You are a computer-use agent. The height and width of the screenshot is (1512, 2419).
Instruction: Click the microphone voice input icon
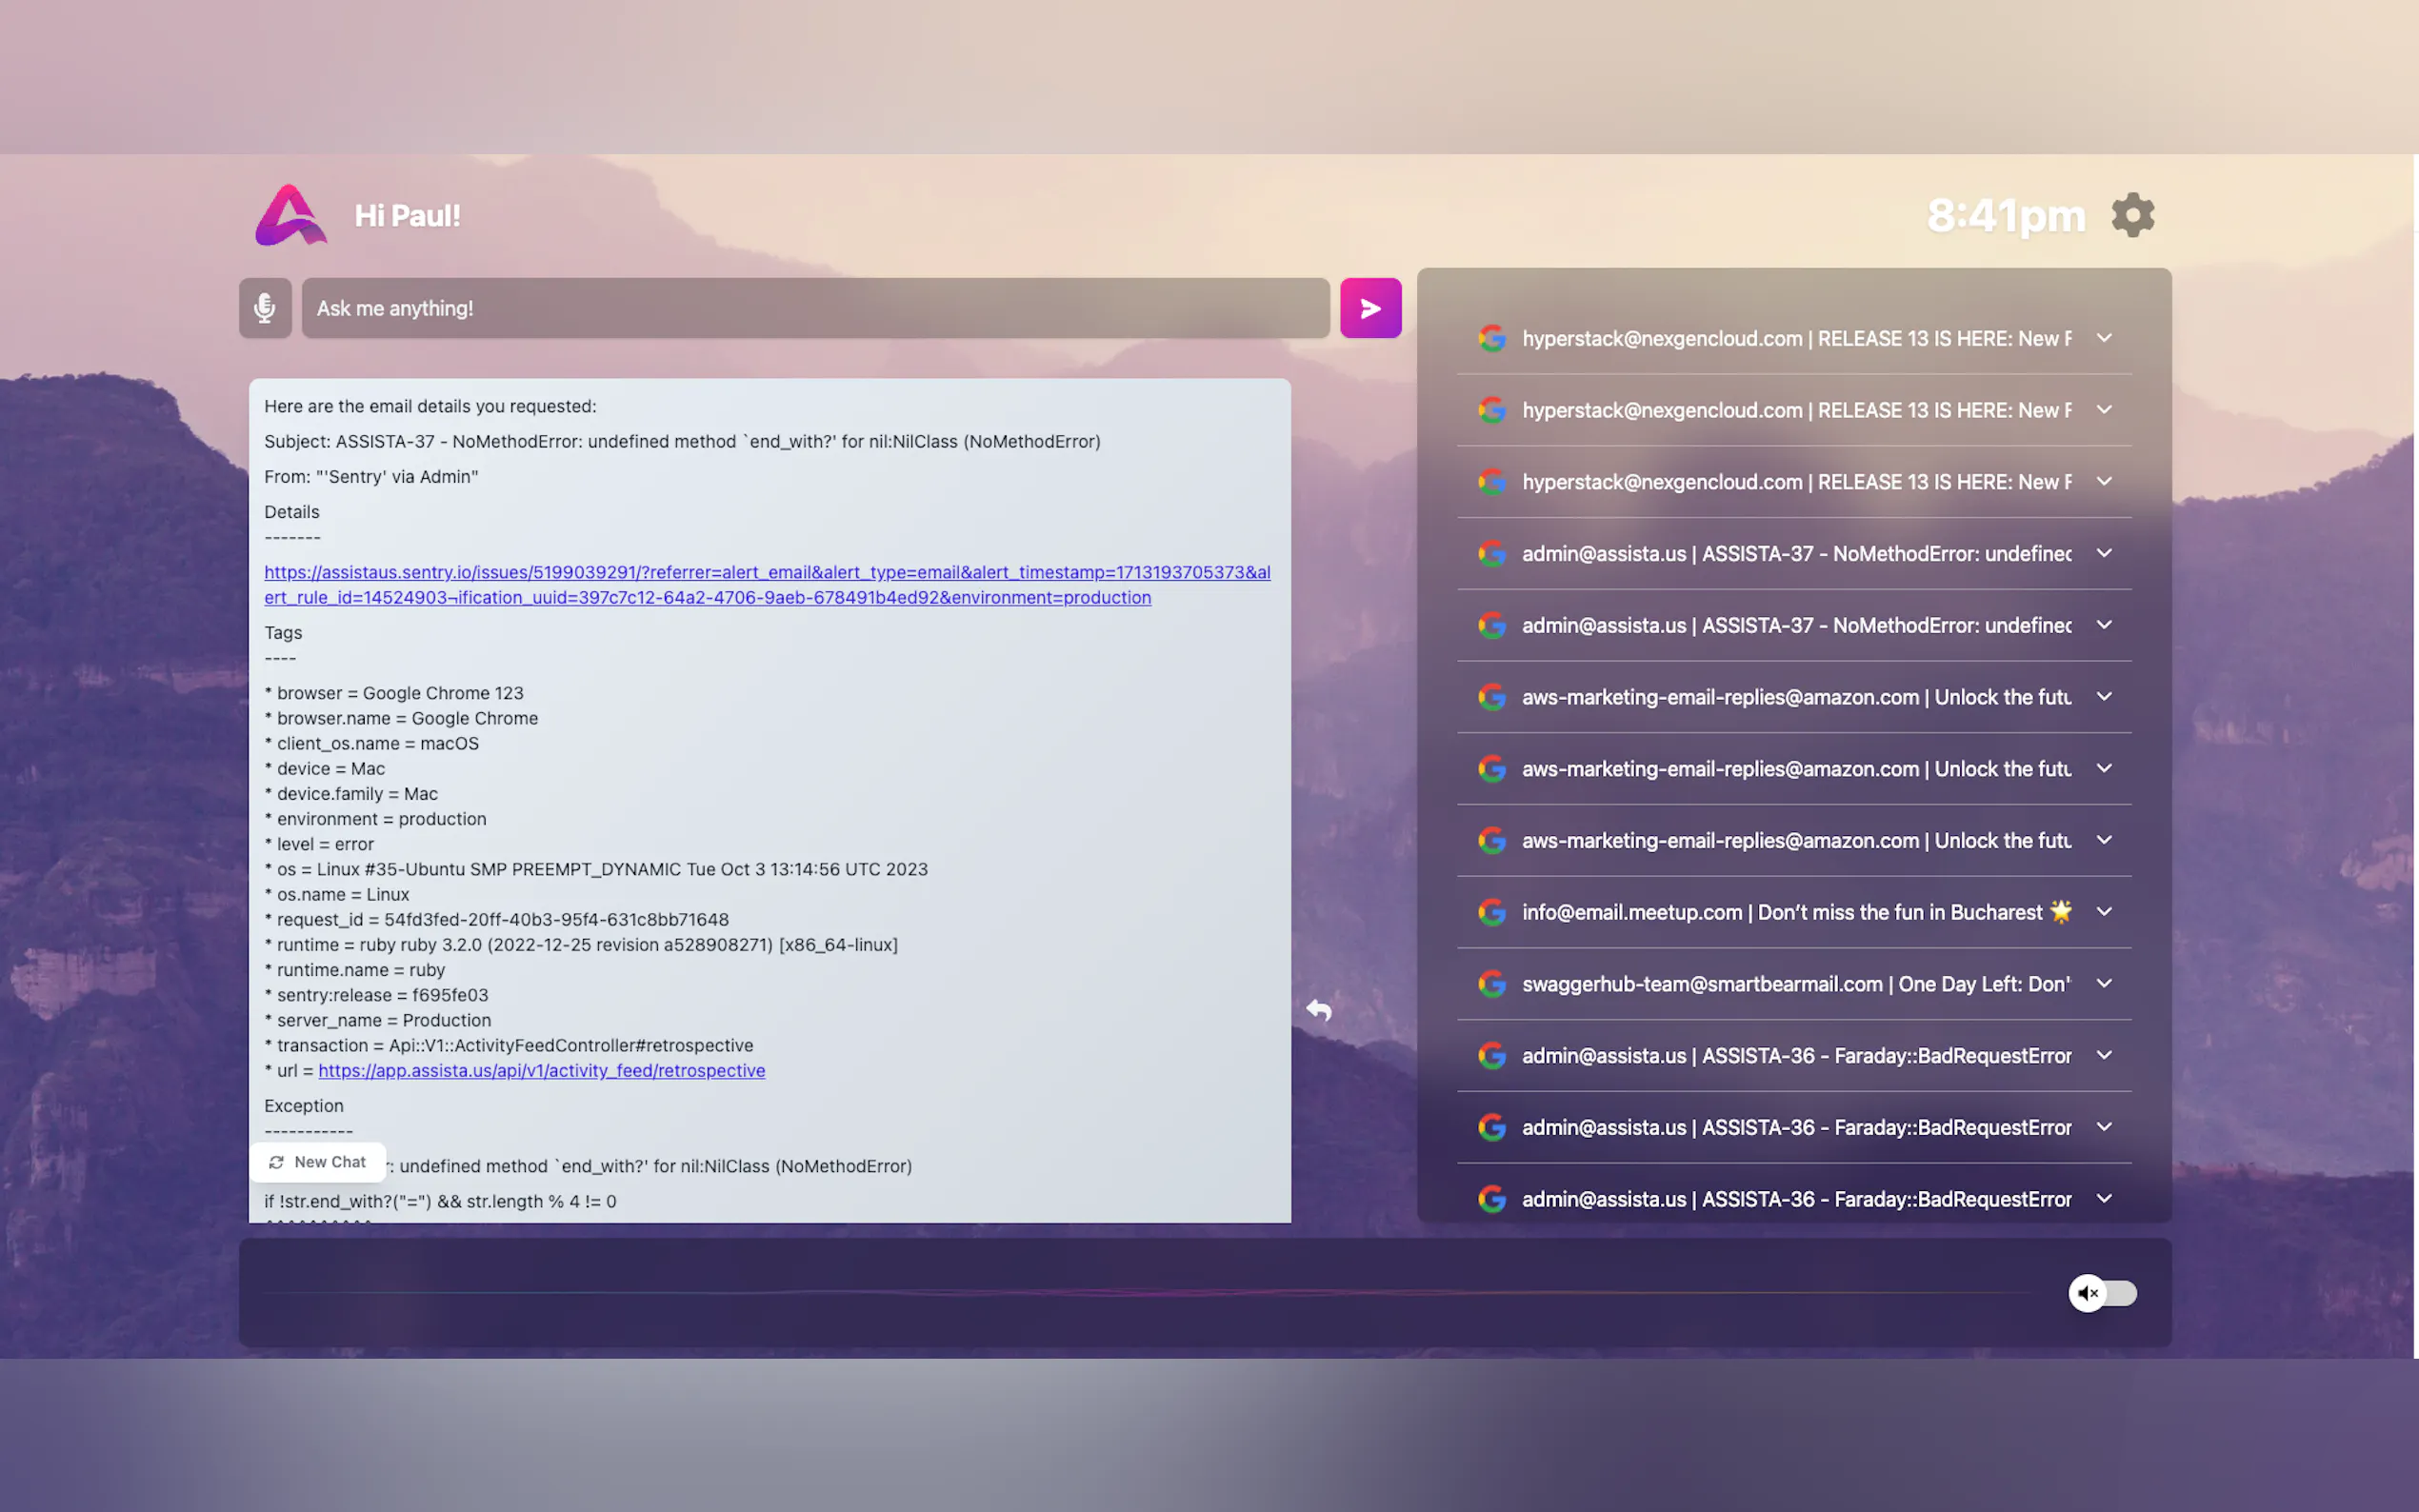[265, 308]
